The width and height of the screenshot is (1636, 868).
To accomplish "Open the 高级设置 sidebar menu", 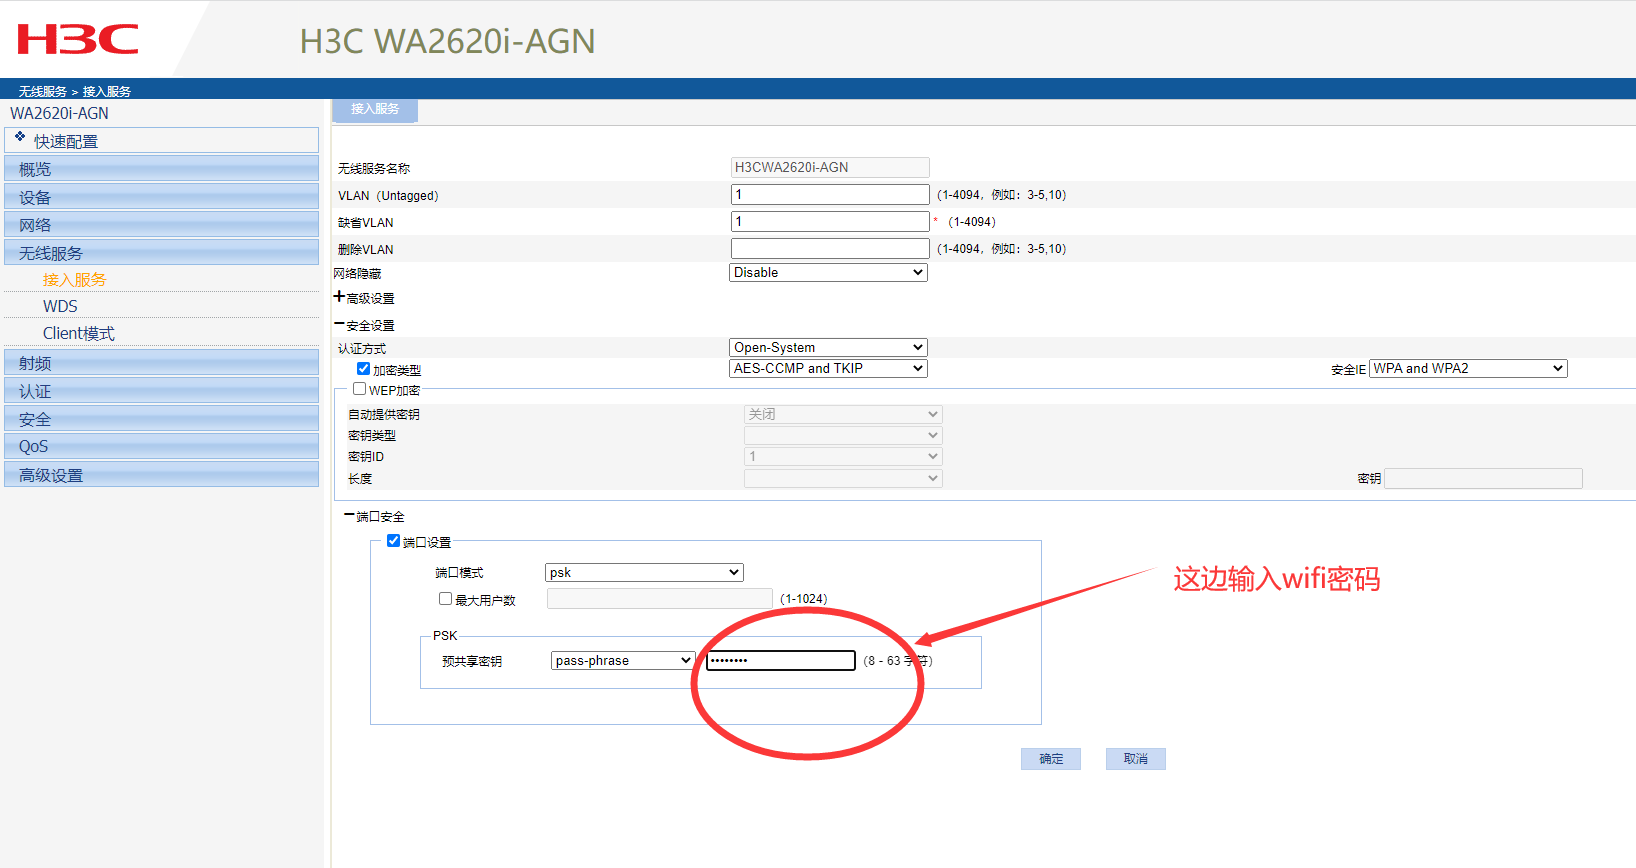I will tap(162, 474).
